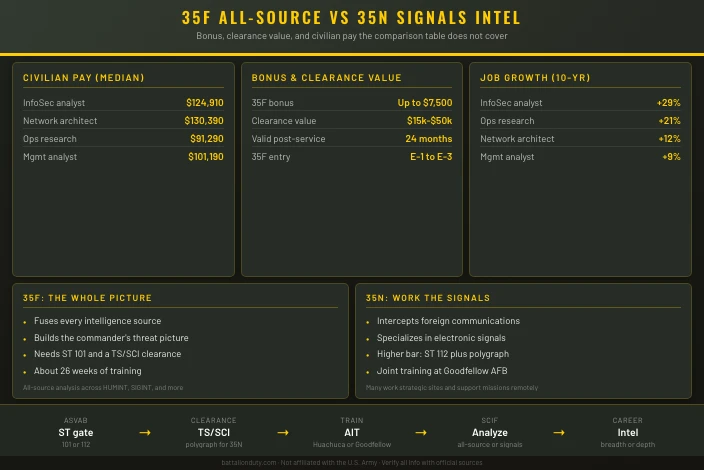Select InfoSec analyst growth +29%
Image resolution: width=704 pixels, height=470 pixels.
tap(669, 103)
